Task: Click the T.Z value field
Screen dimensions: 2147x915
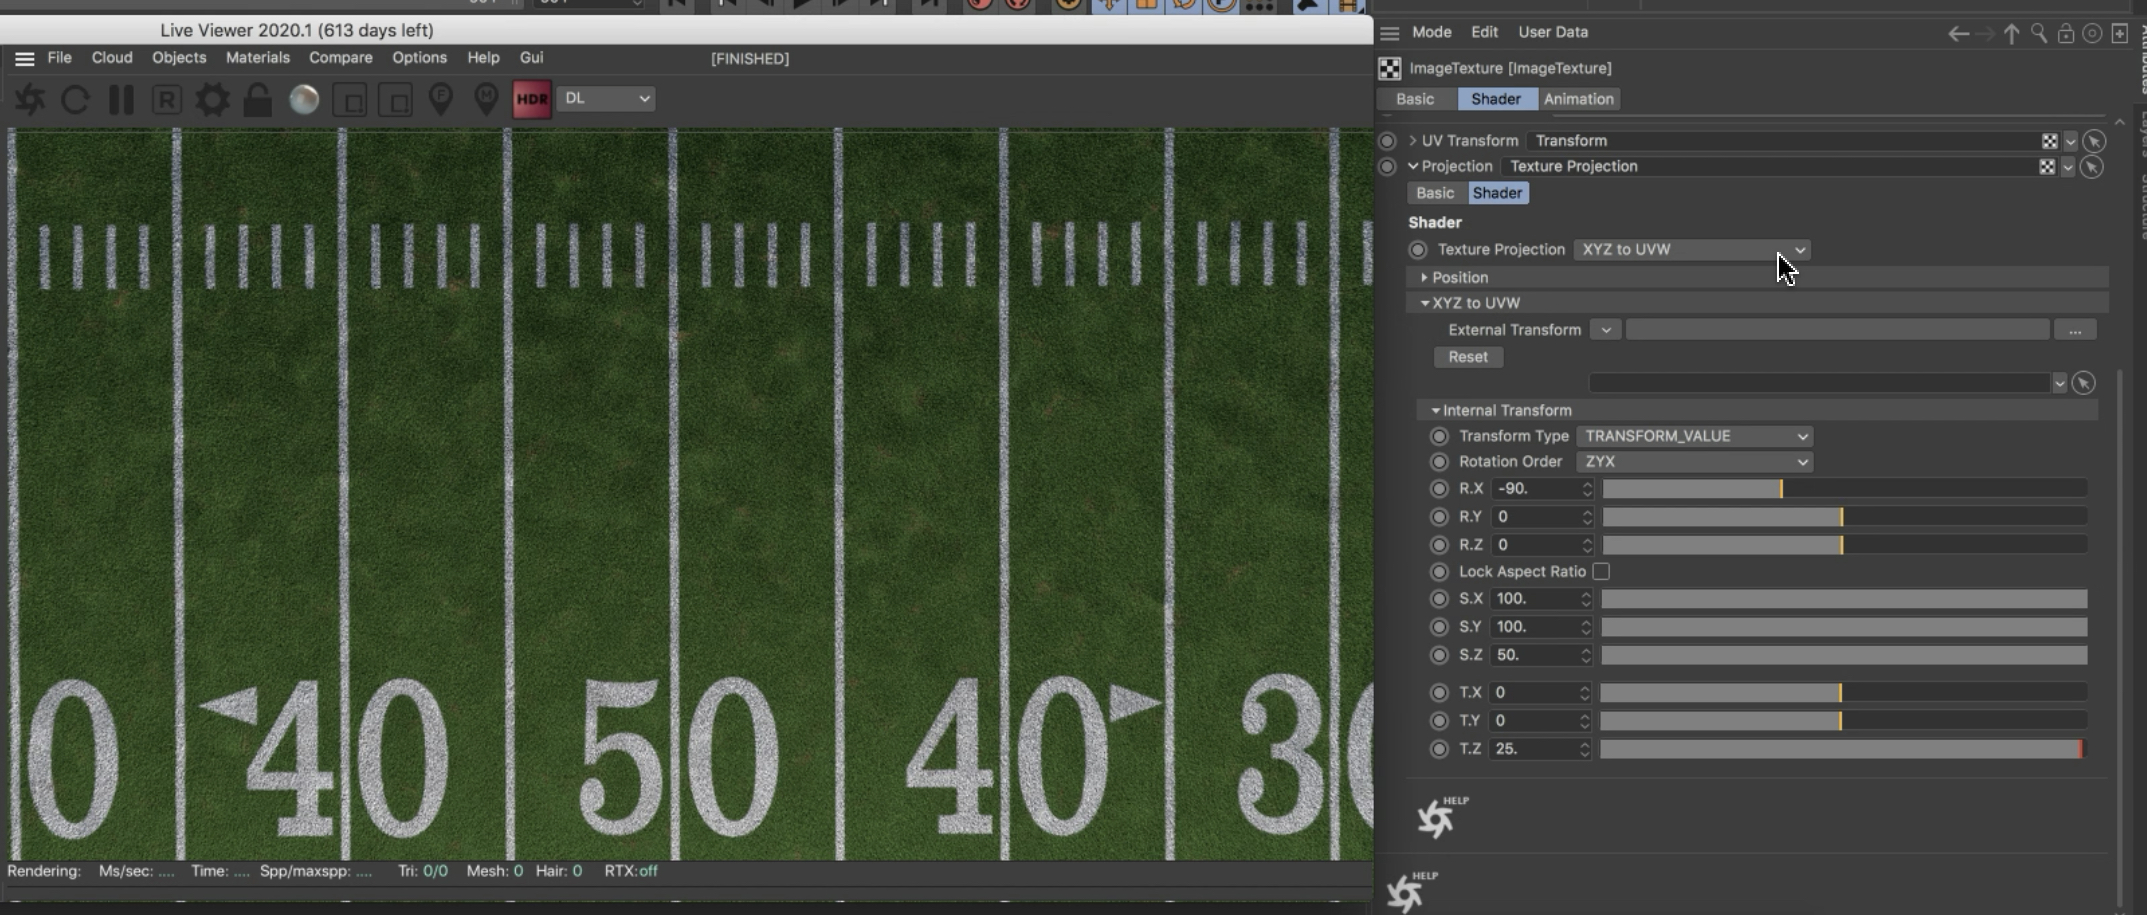Action: pyautogui.click(x=1533, y=749)
